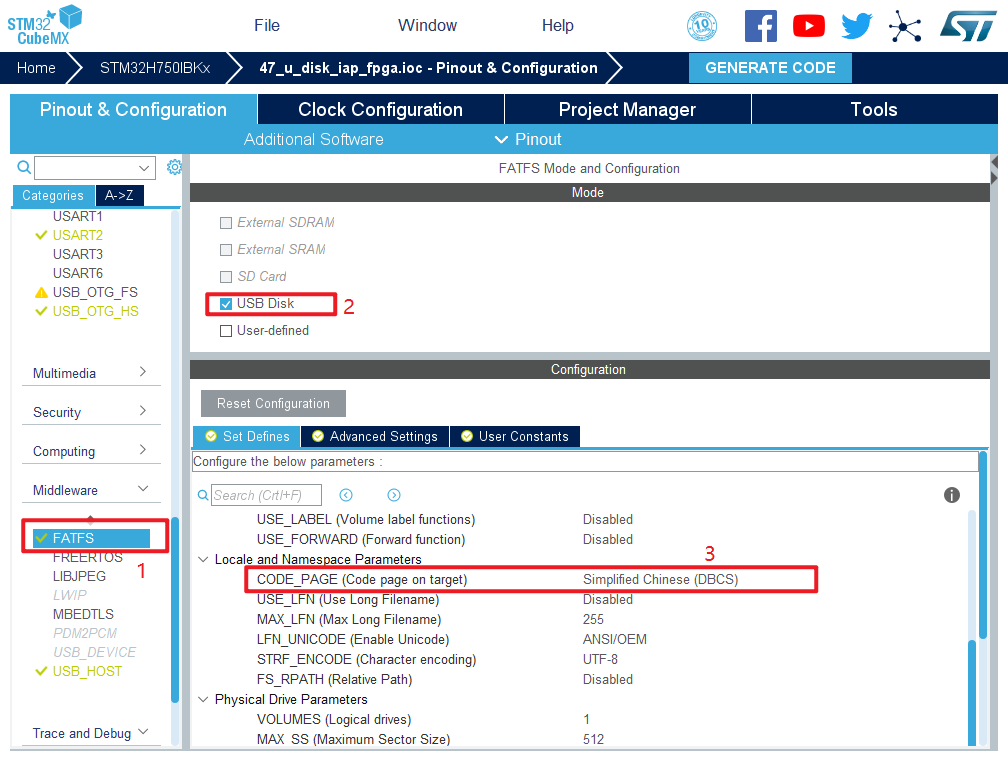This screenshot has width=1008, height=761.
Task: Collapse Locale and Namespace Parameters group
Action: [x=204, y=560]
